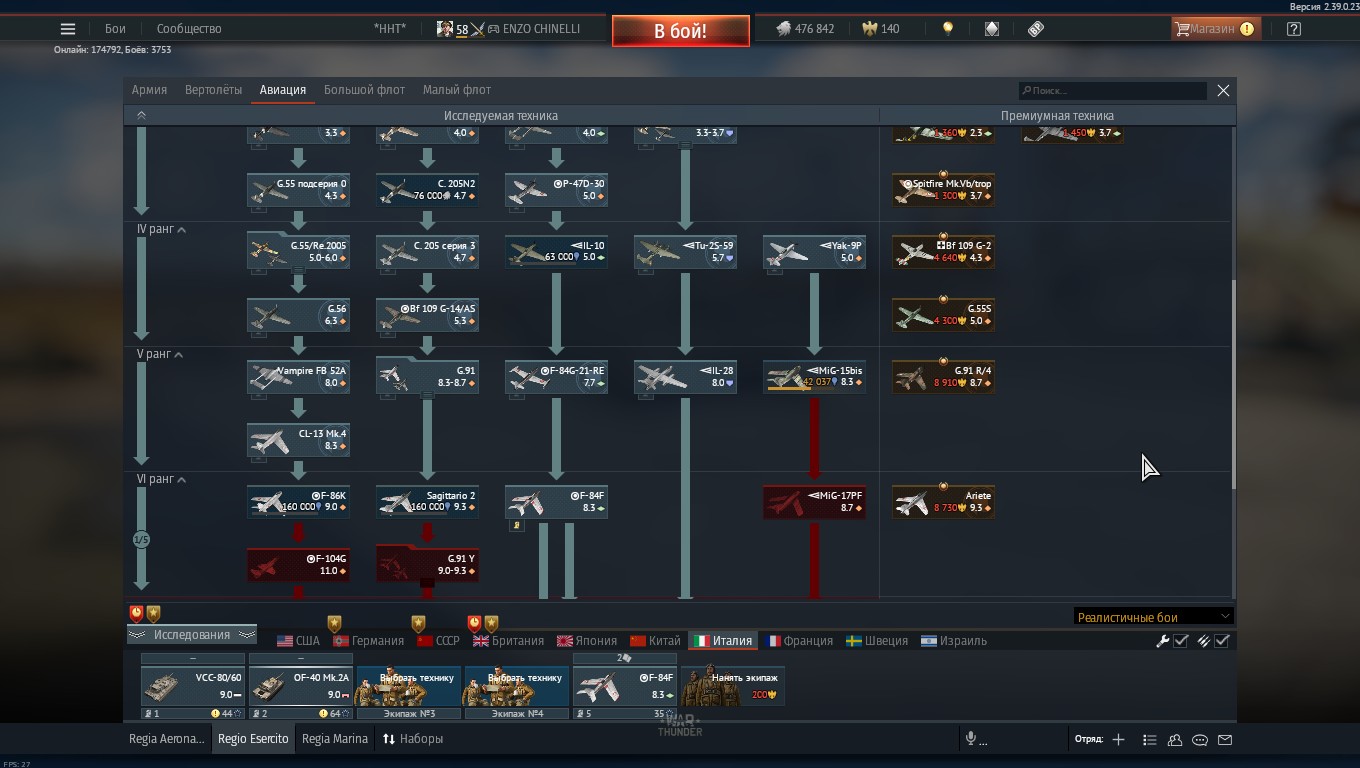Select the Германия nation tab
1360x768 pixels.
tap(368, 641)
